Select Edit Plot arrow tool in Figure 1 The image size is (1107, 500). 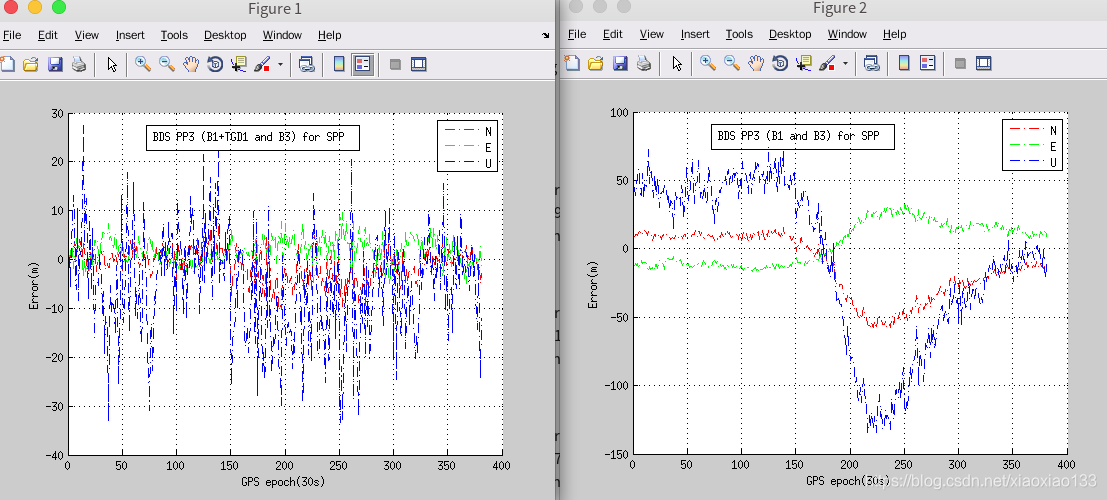click(112, 64)
